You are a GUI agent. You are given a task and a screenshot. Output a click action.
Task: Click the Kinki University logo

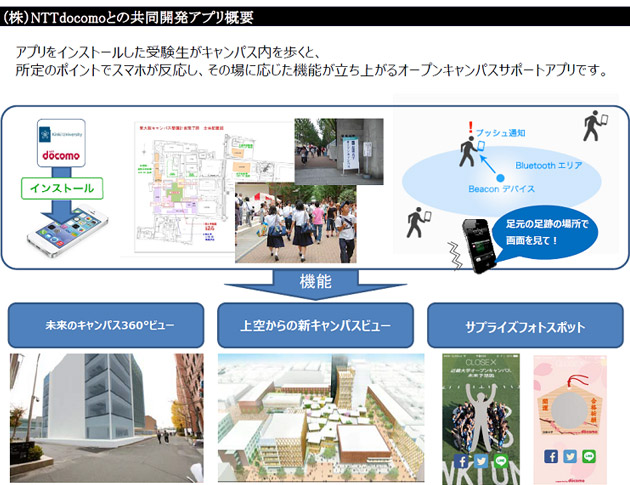(x=61, y=134)
